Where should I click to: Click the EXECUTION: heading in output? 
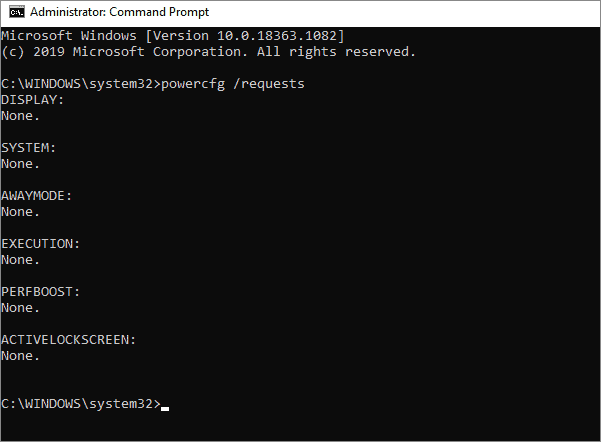(x=41, y=244)
